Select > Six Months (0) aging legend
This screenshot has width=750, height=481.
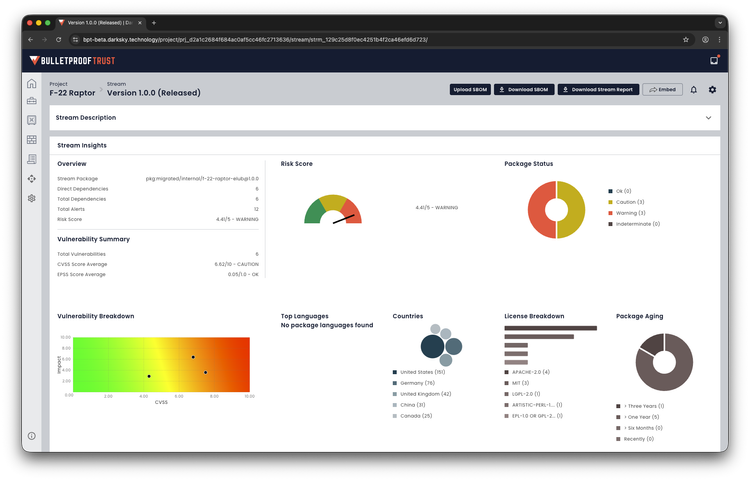639,428
